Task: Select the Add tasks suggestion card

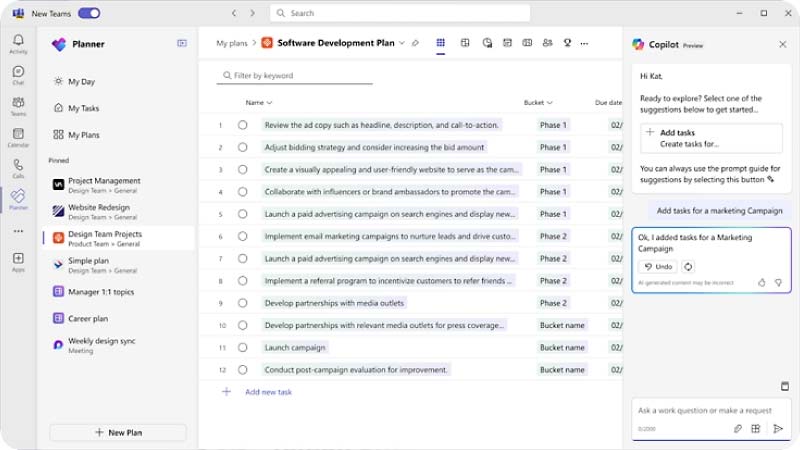Action: (711, 138)
